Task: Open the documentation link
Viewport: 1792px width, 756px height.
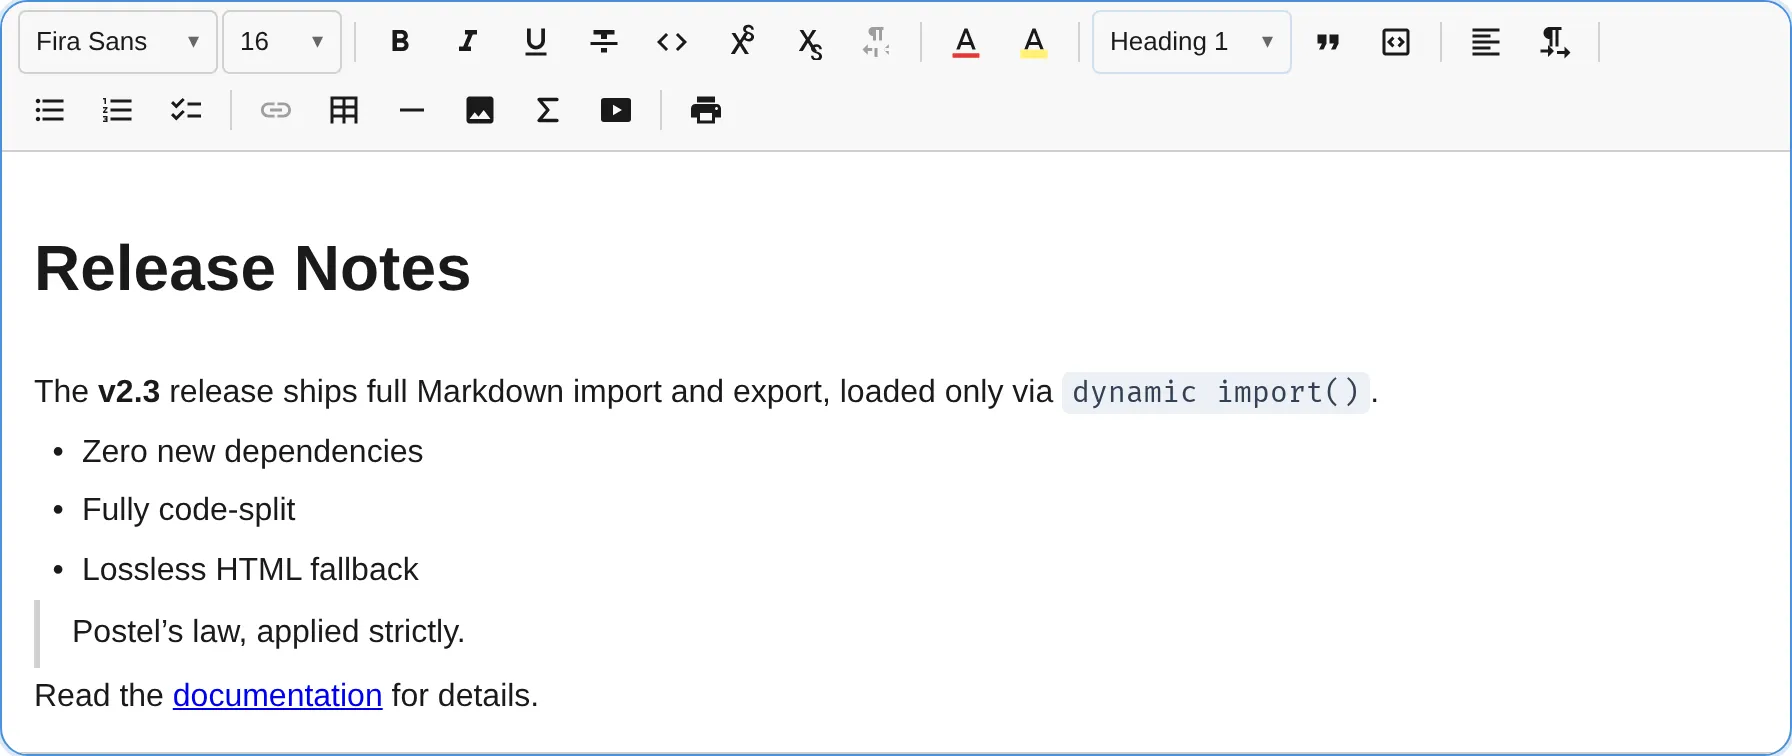Action: 277,695
